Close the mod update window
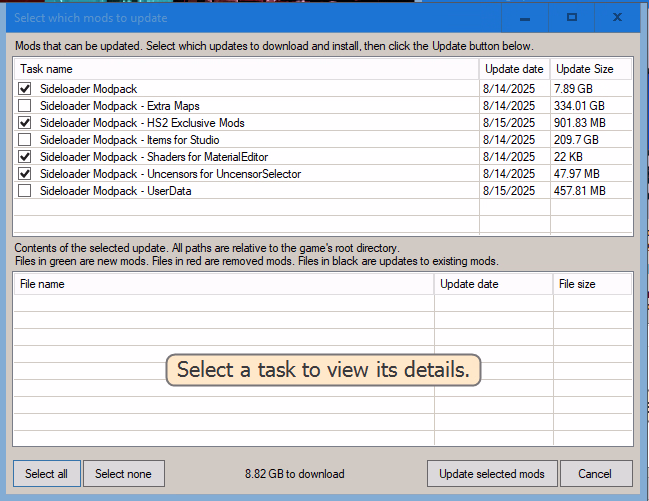649x501 pixels. click(617, 18)
